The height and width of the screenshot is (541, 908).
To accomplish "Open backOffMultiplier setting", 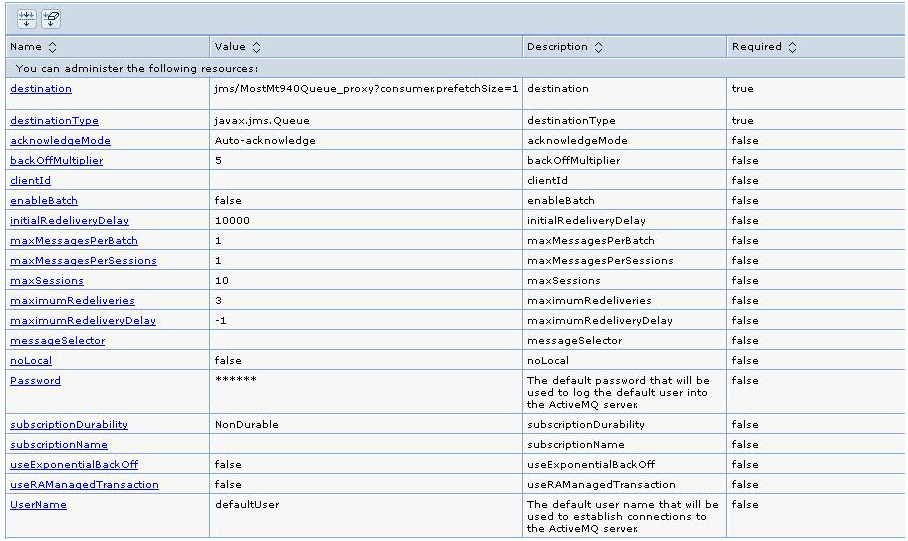I will coord(56,161).
